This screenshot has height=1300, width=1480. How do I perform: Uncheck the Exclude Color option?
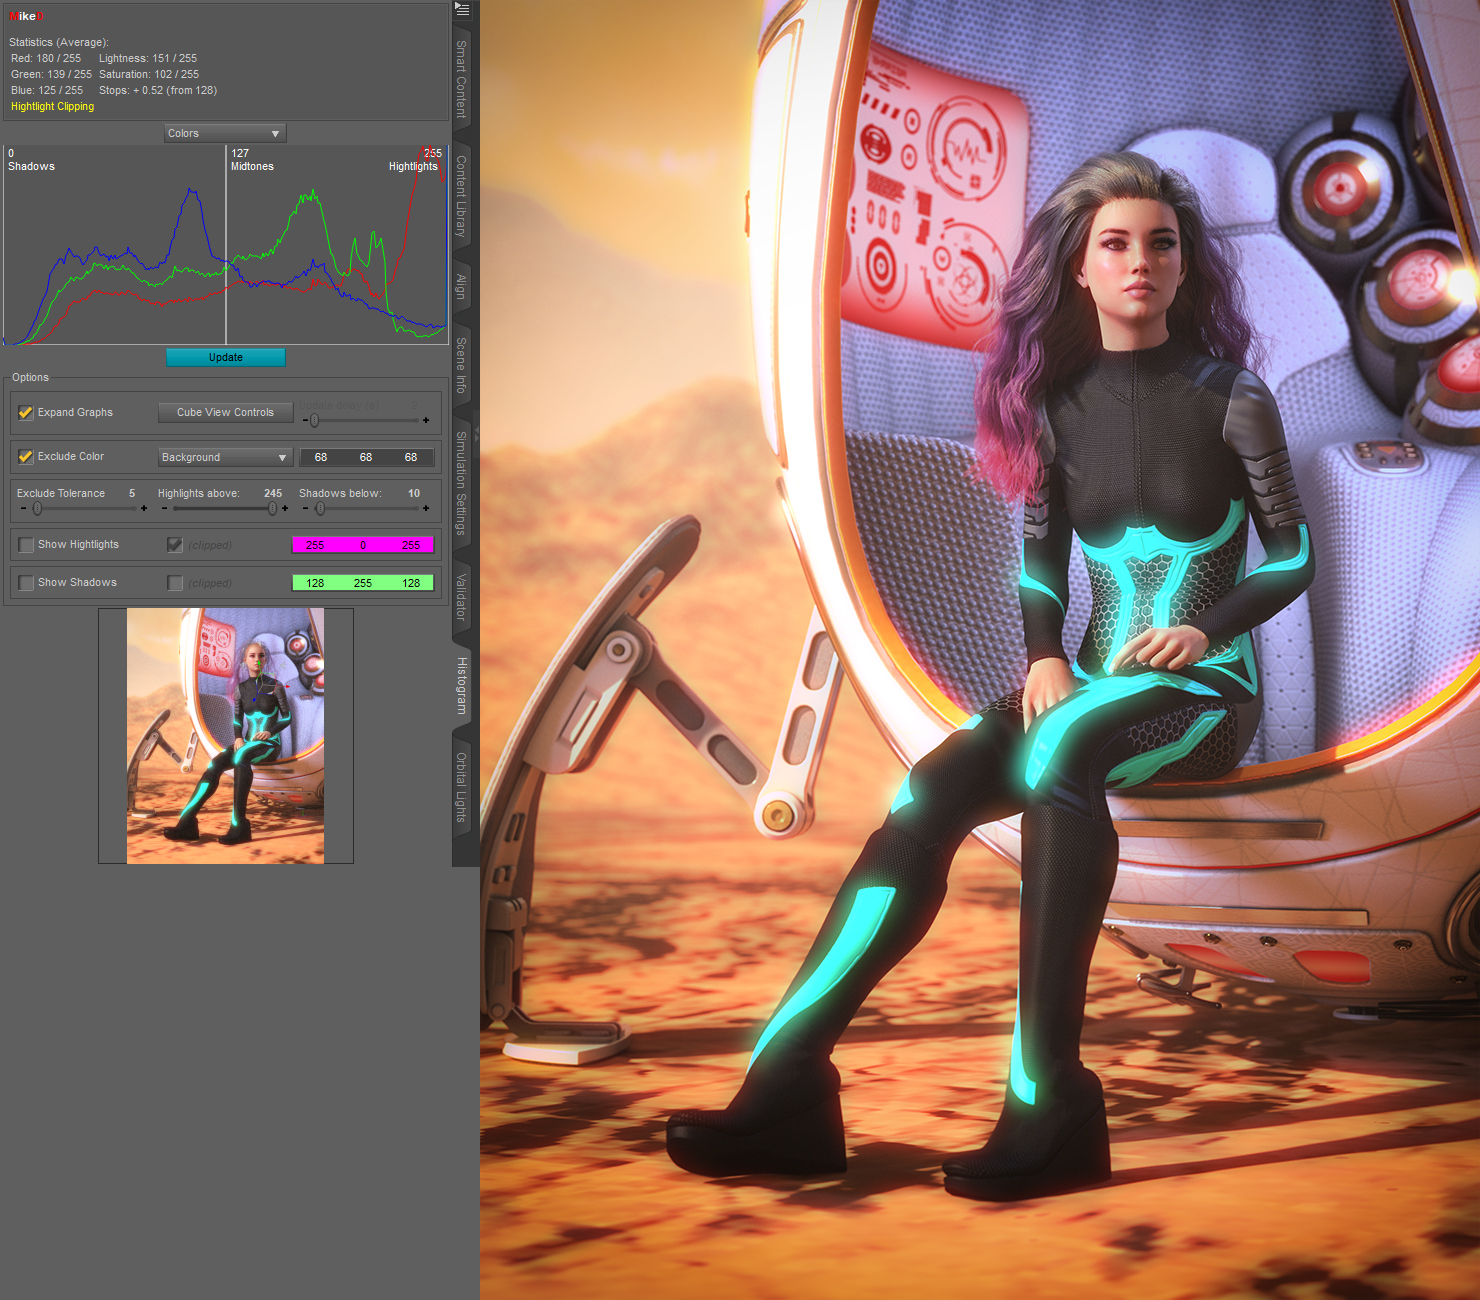pyautogui.click(x=26, y=457)
